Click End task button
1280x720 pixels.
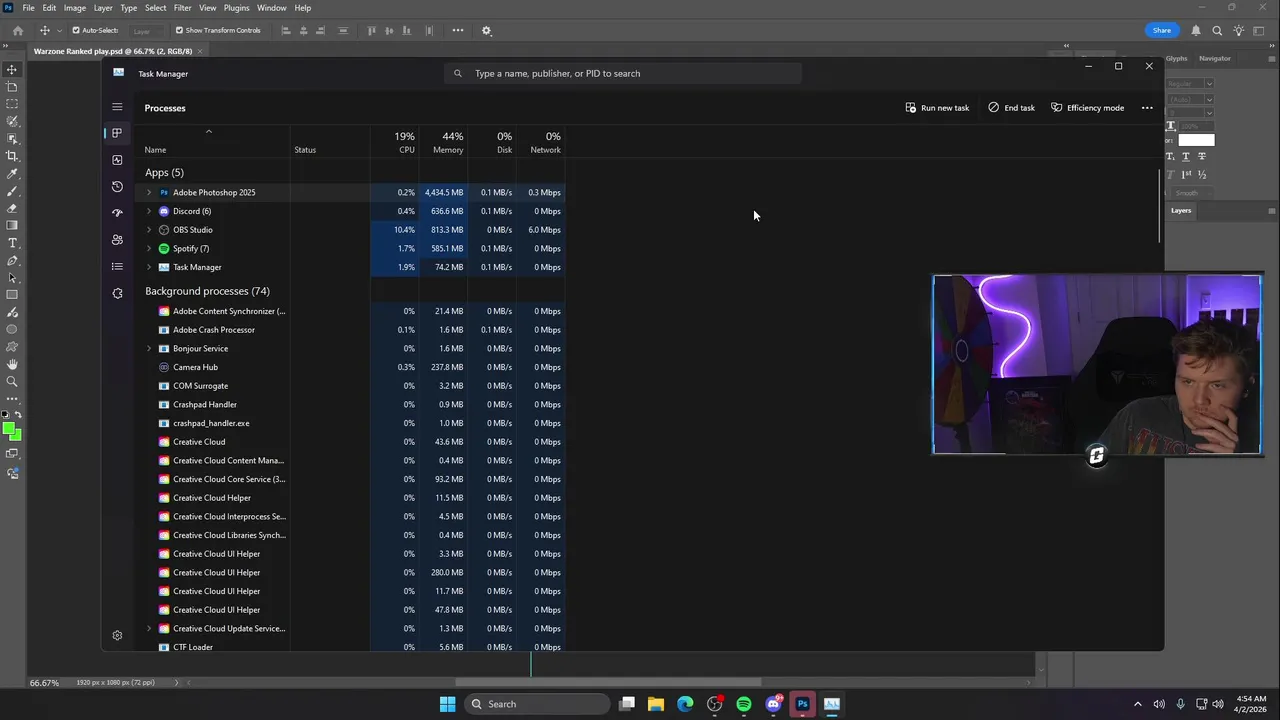[x=1011, y=107]
